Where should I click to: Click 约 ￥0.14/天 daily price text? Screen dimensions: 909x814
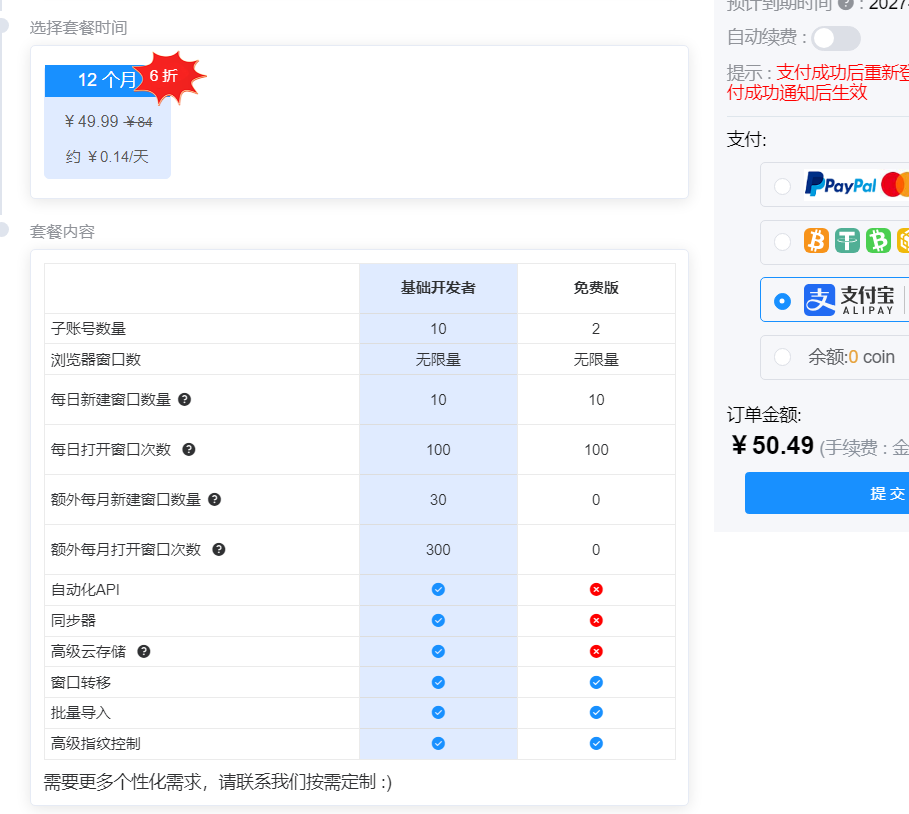pyautogui.click(x=107, y=157)
